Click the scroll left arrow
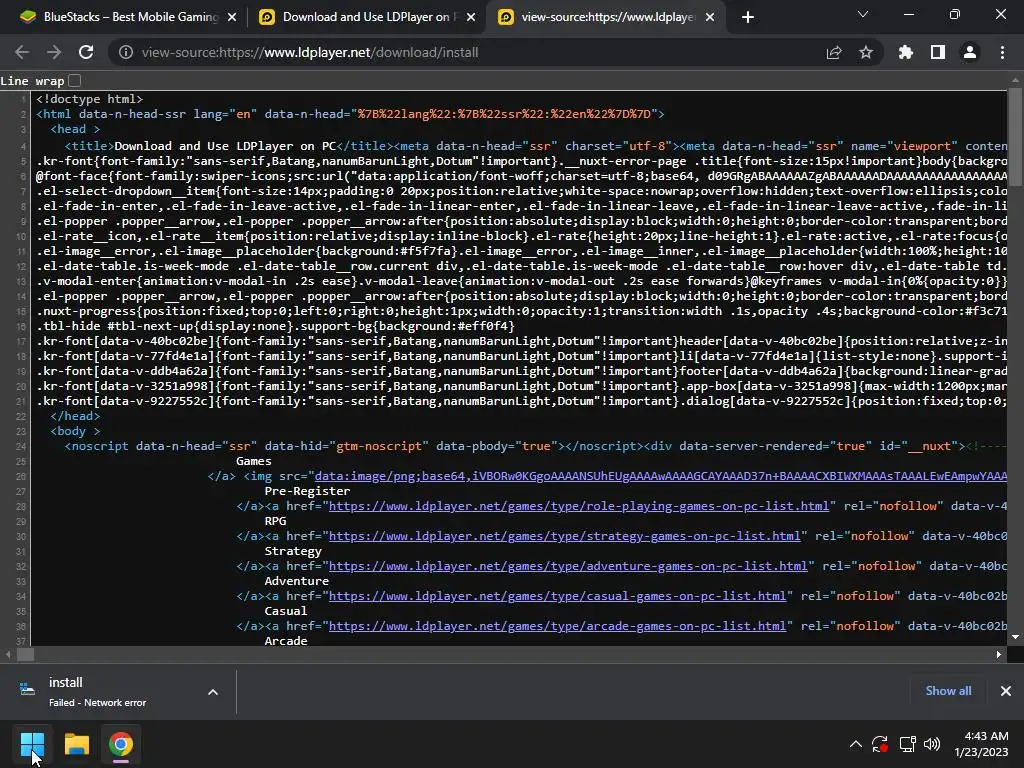Image resolution: width=1024 pixels, height=768 pixels. (8, 654)
